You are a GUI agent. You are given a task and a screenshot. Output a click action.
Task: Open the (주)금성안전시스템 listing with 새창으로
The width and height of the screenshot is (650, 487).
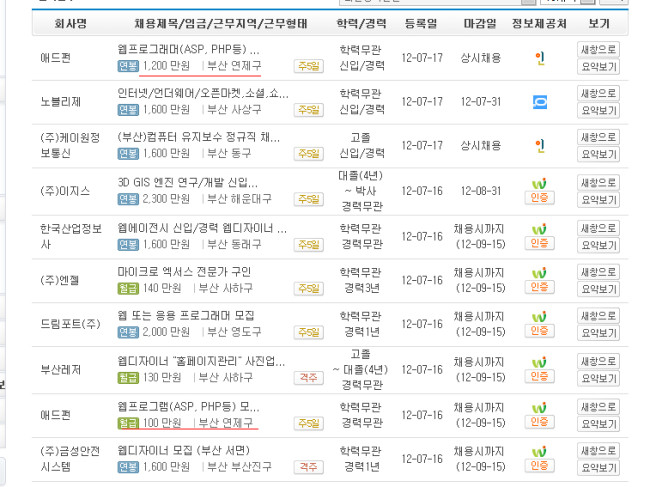coord(598,451)
